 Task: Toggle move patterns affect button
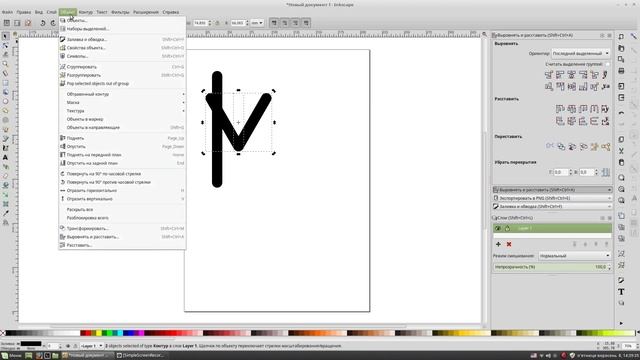coord(306,23)
